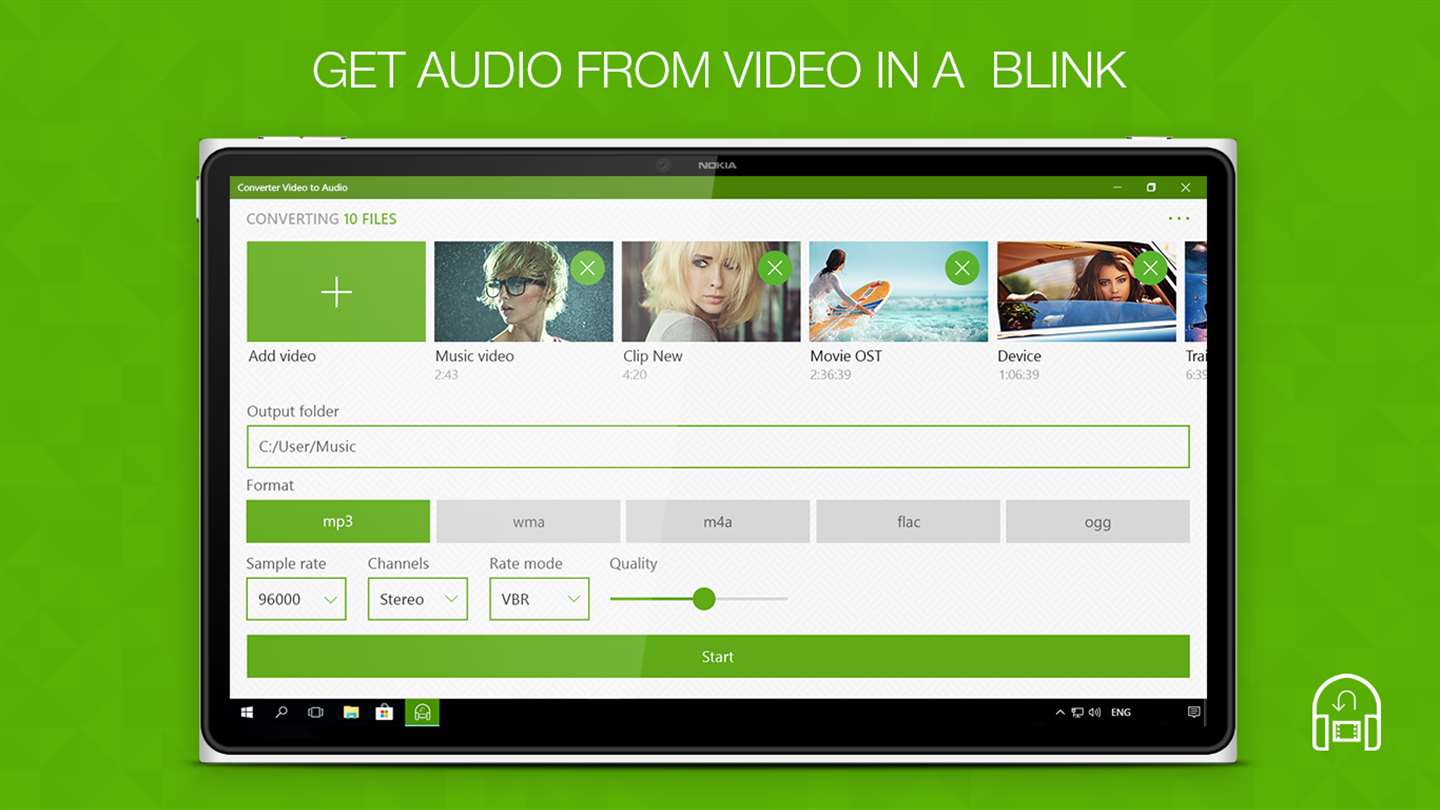The width and height of the screenshot is (1440, 810).
Task: Show hidden system tray icons
Action: point(1060,712)
